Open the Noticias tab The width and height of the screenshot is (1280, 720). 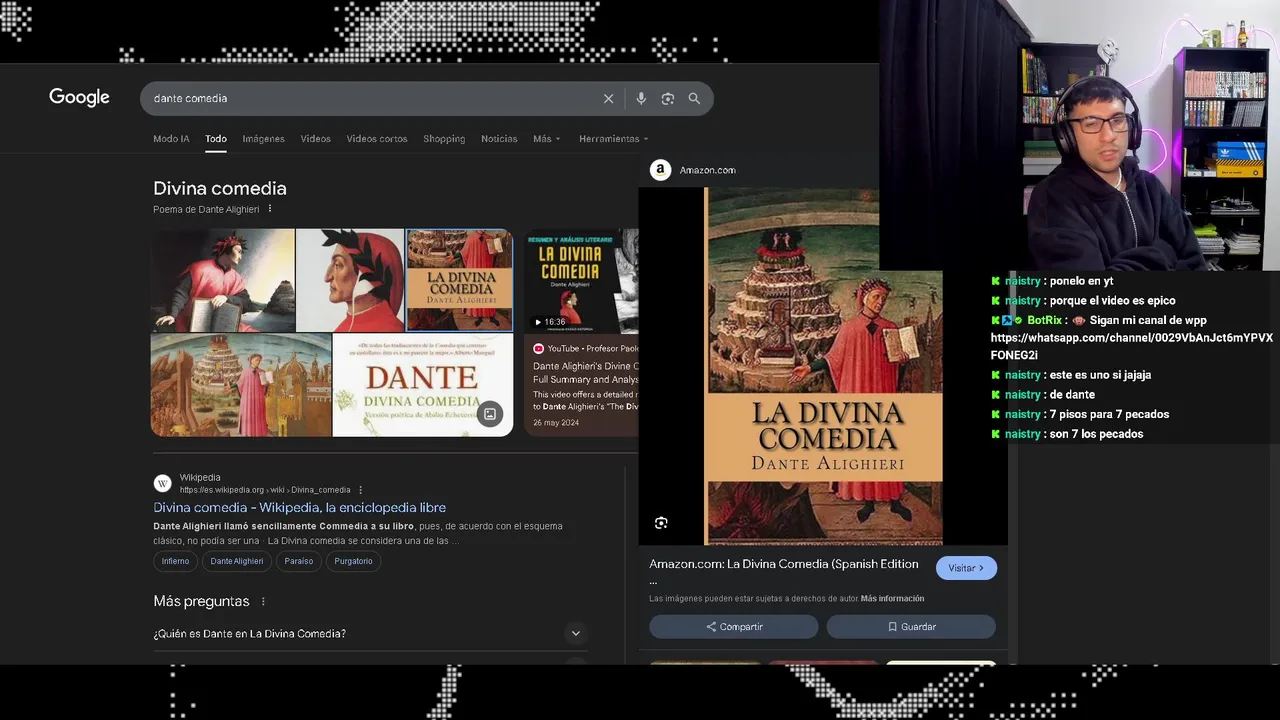[499, 139]
